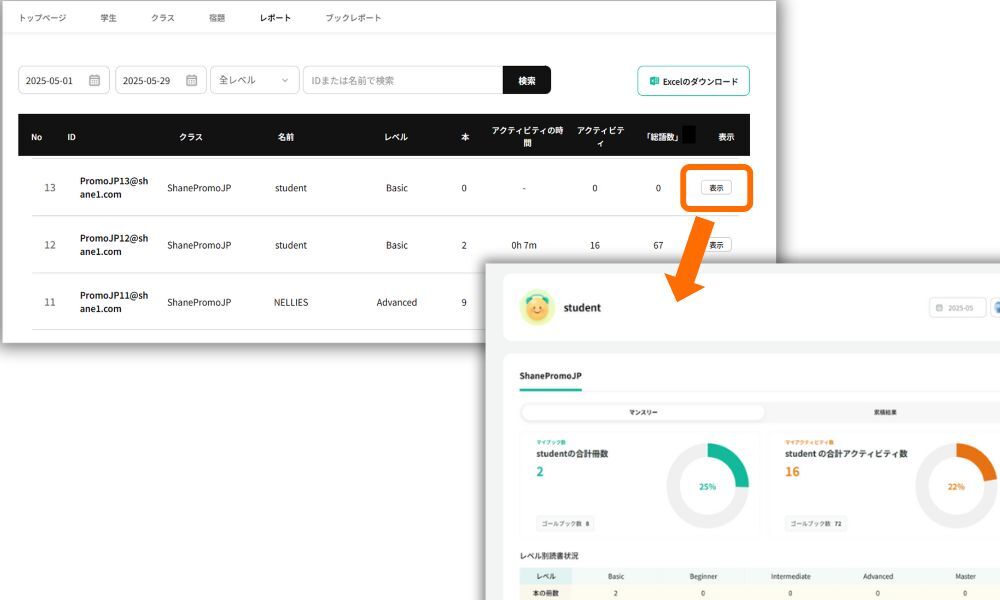The width and height of the screenshot is (1000, 600).
Task: Click the Excel icon on download button
Action: click(x=654, y=81)
